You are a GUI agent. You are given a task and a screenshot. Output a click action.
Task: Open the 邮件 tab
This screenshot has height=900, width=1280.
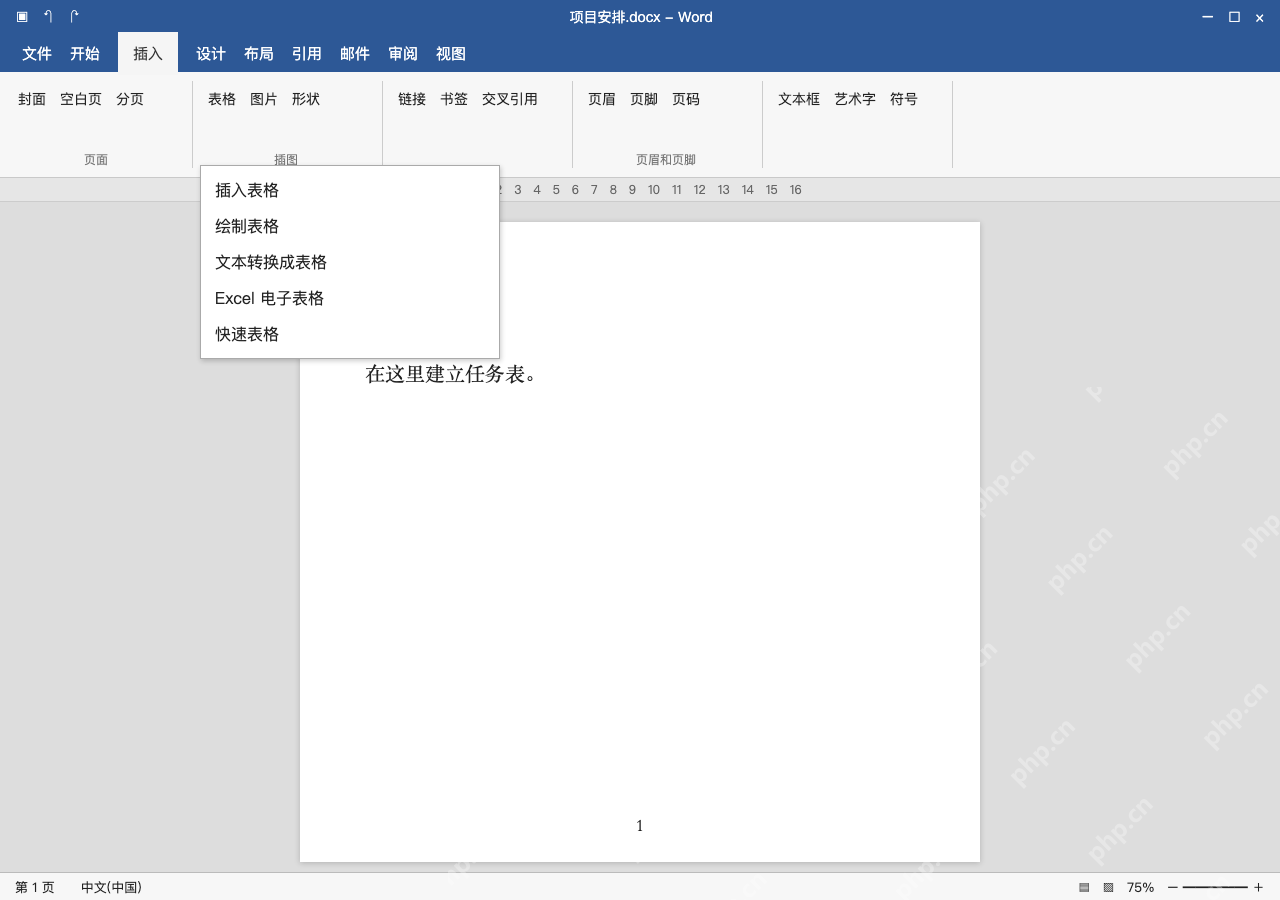pyautogui.click(x=355, y=54)
